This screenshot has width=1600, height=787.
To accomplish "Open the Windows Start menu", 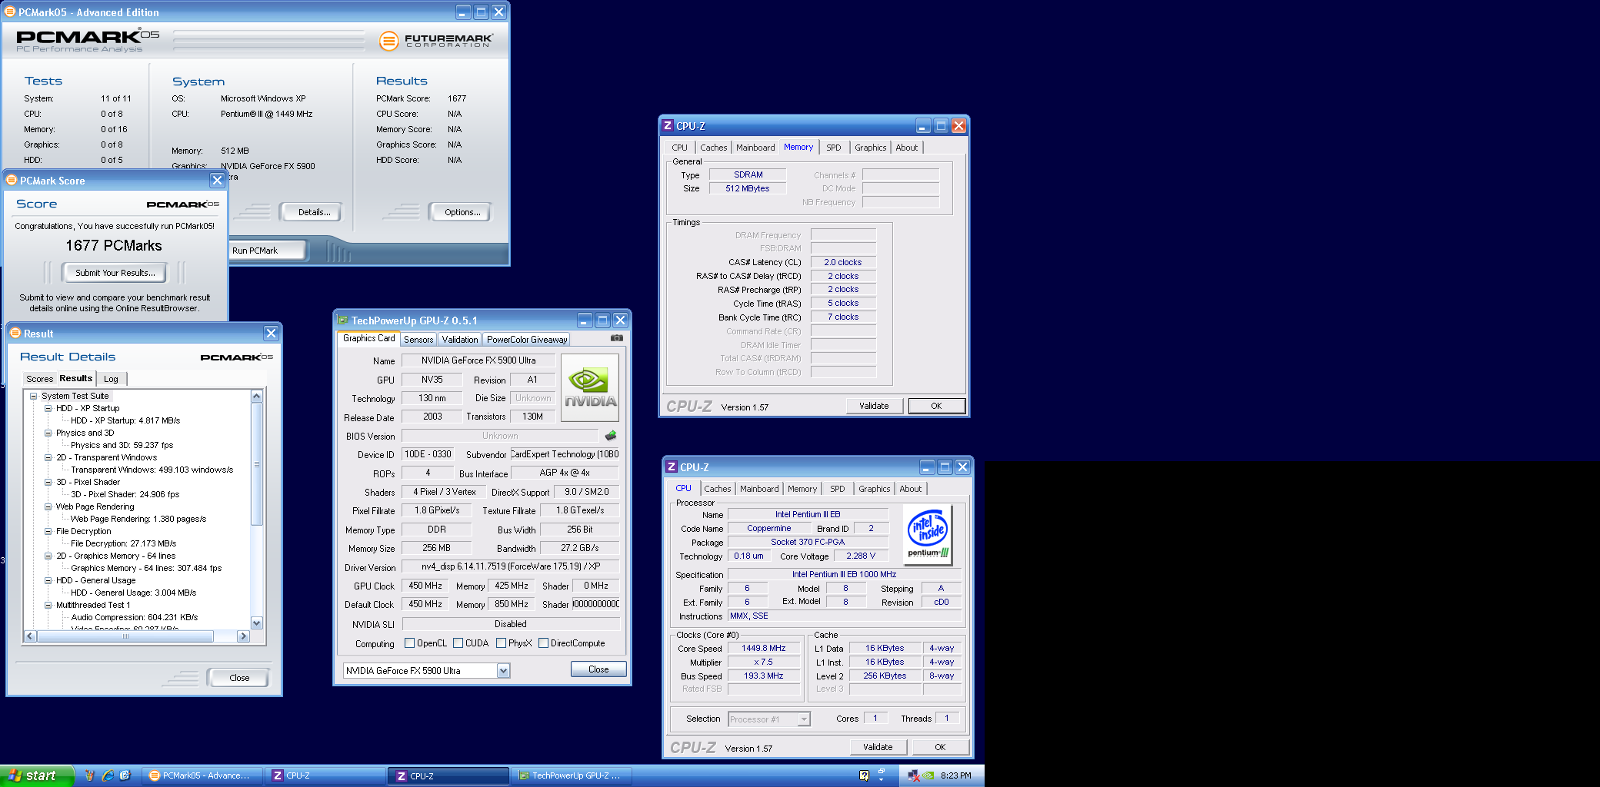I will click(36, 775).
